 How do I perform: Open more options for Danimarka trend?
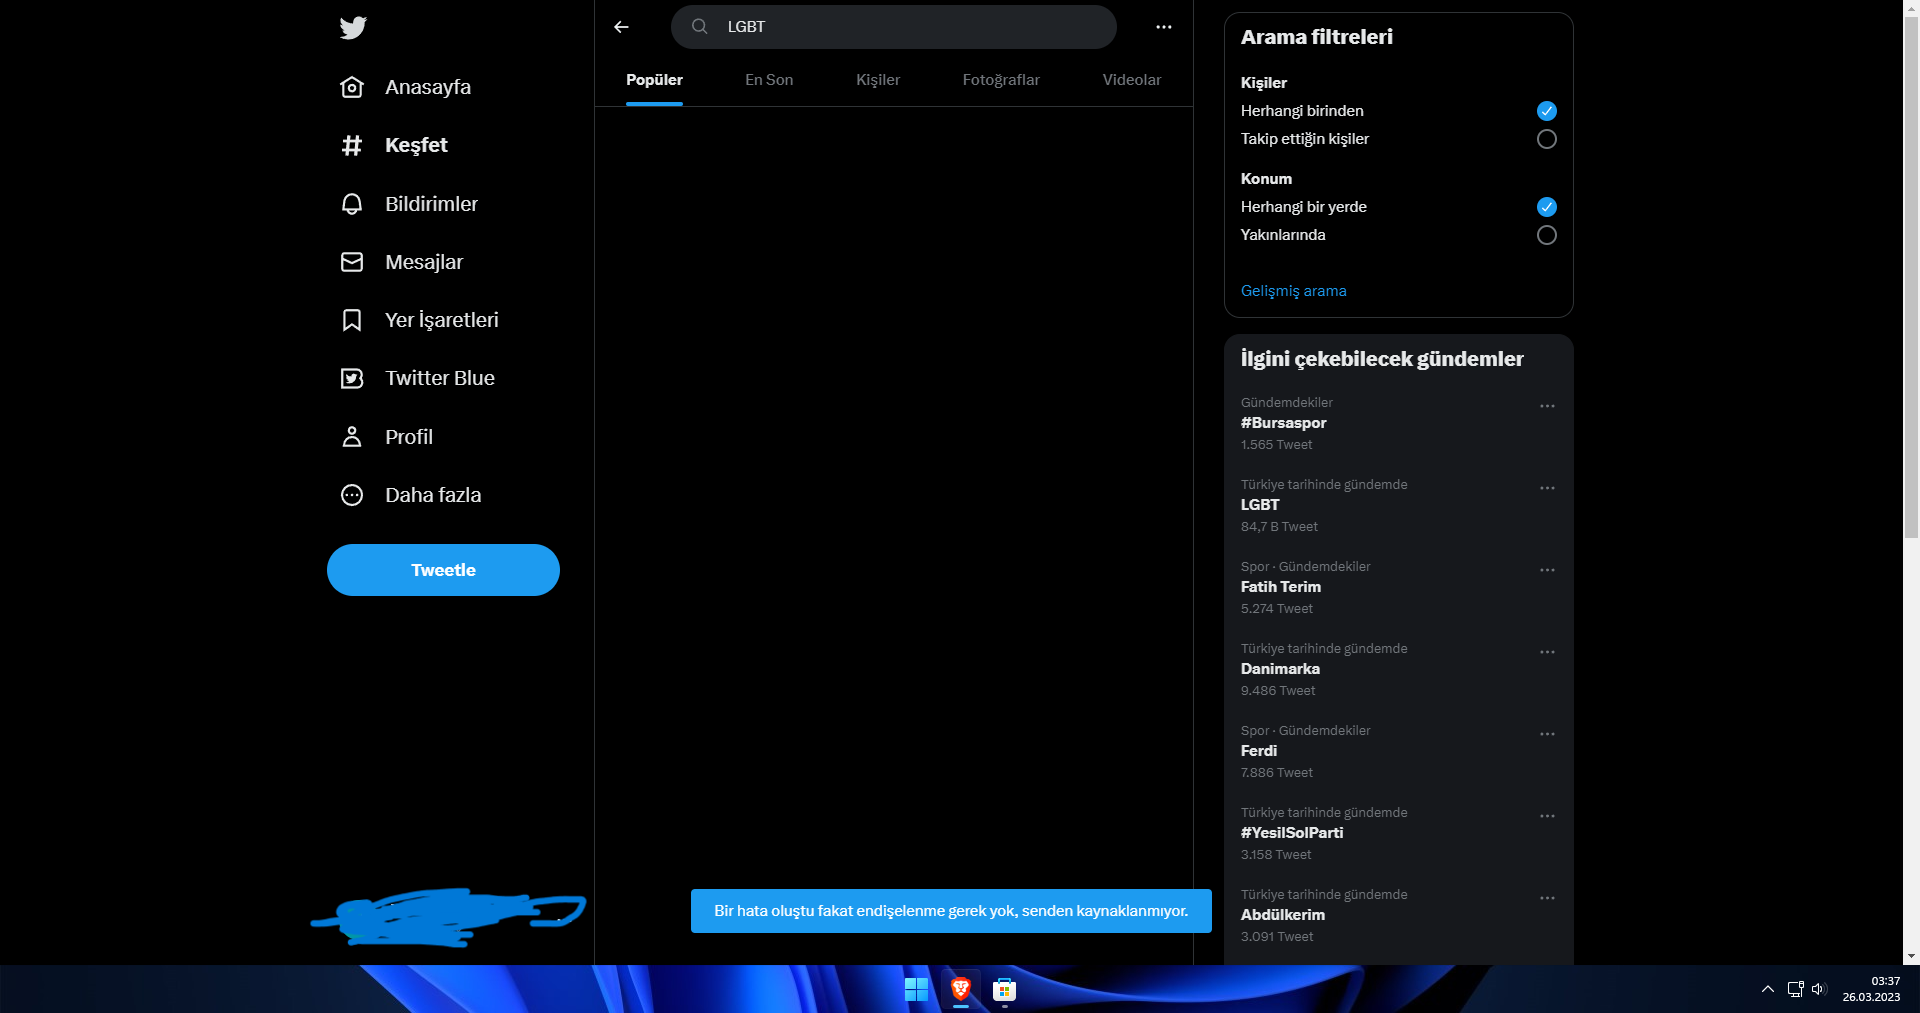click(x=1547, y=652)
